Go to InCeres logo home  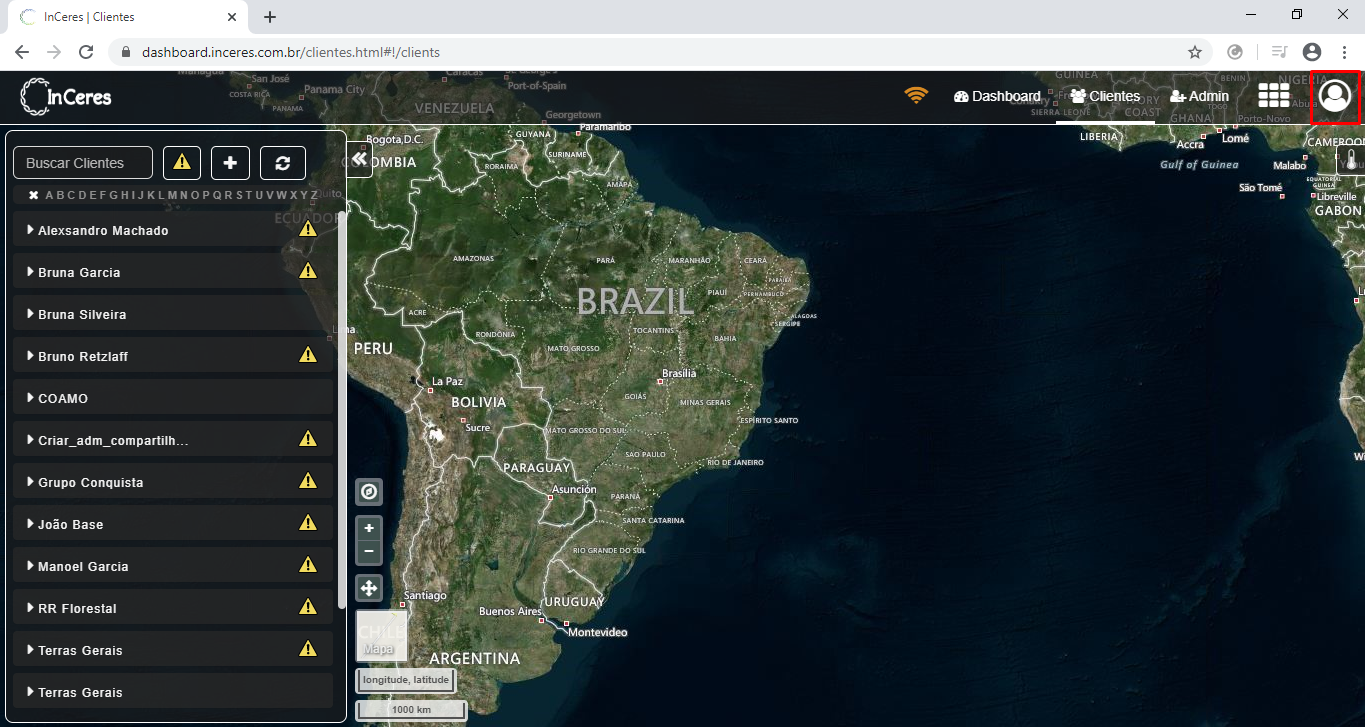pos(66,97)
